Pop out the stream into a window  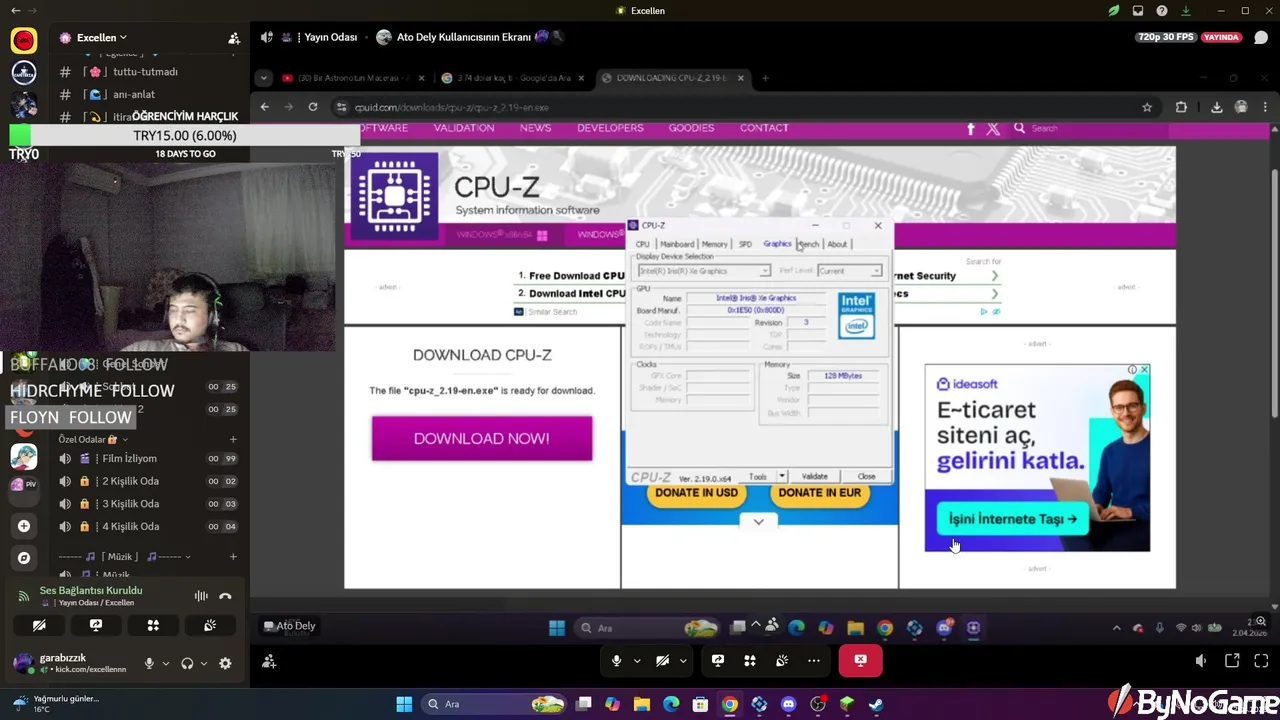click(1232, 661)
